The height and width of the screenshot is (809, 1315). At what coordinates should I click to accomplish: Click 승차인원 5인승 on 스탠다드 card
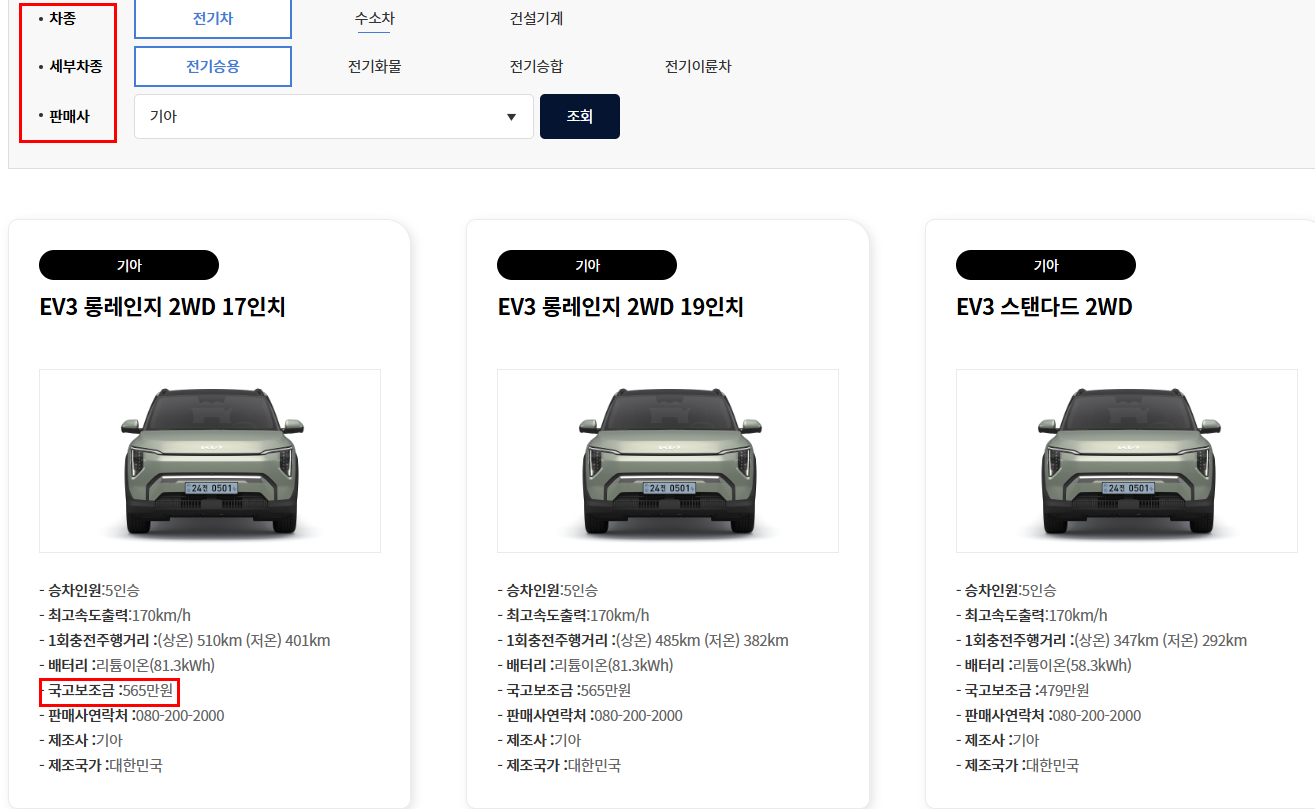(1006, 590)
